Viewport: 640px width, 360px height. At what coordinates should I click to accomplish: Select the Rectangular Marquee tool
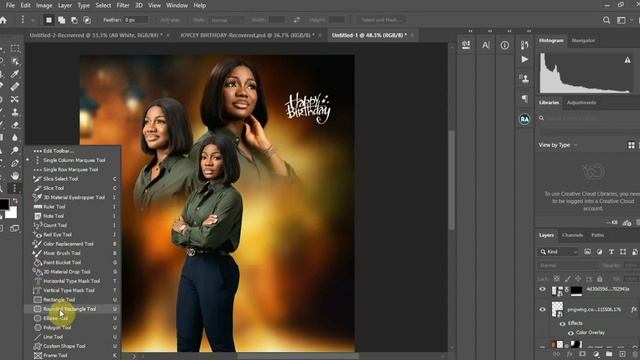pos(15,49)
